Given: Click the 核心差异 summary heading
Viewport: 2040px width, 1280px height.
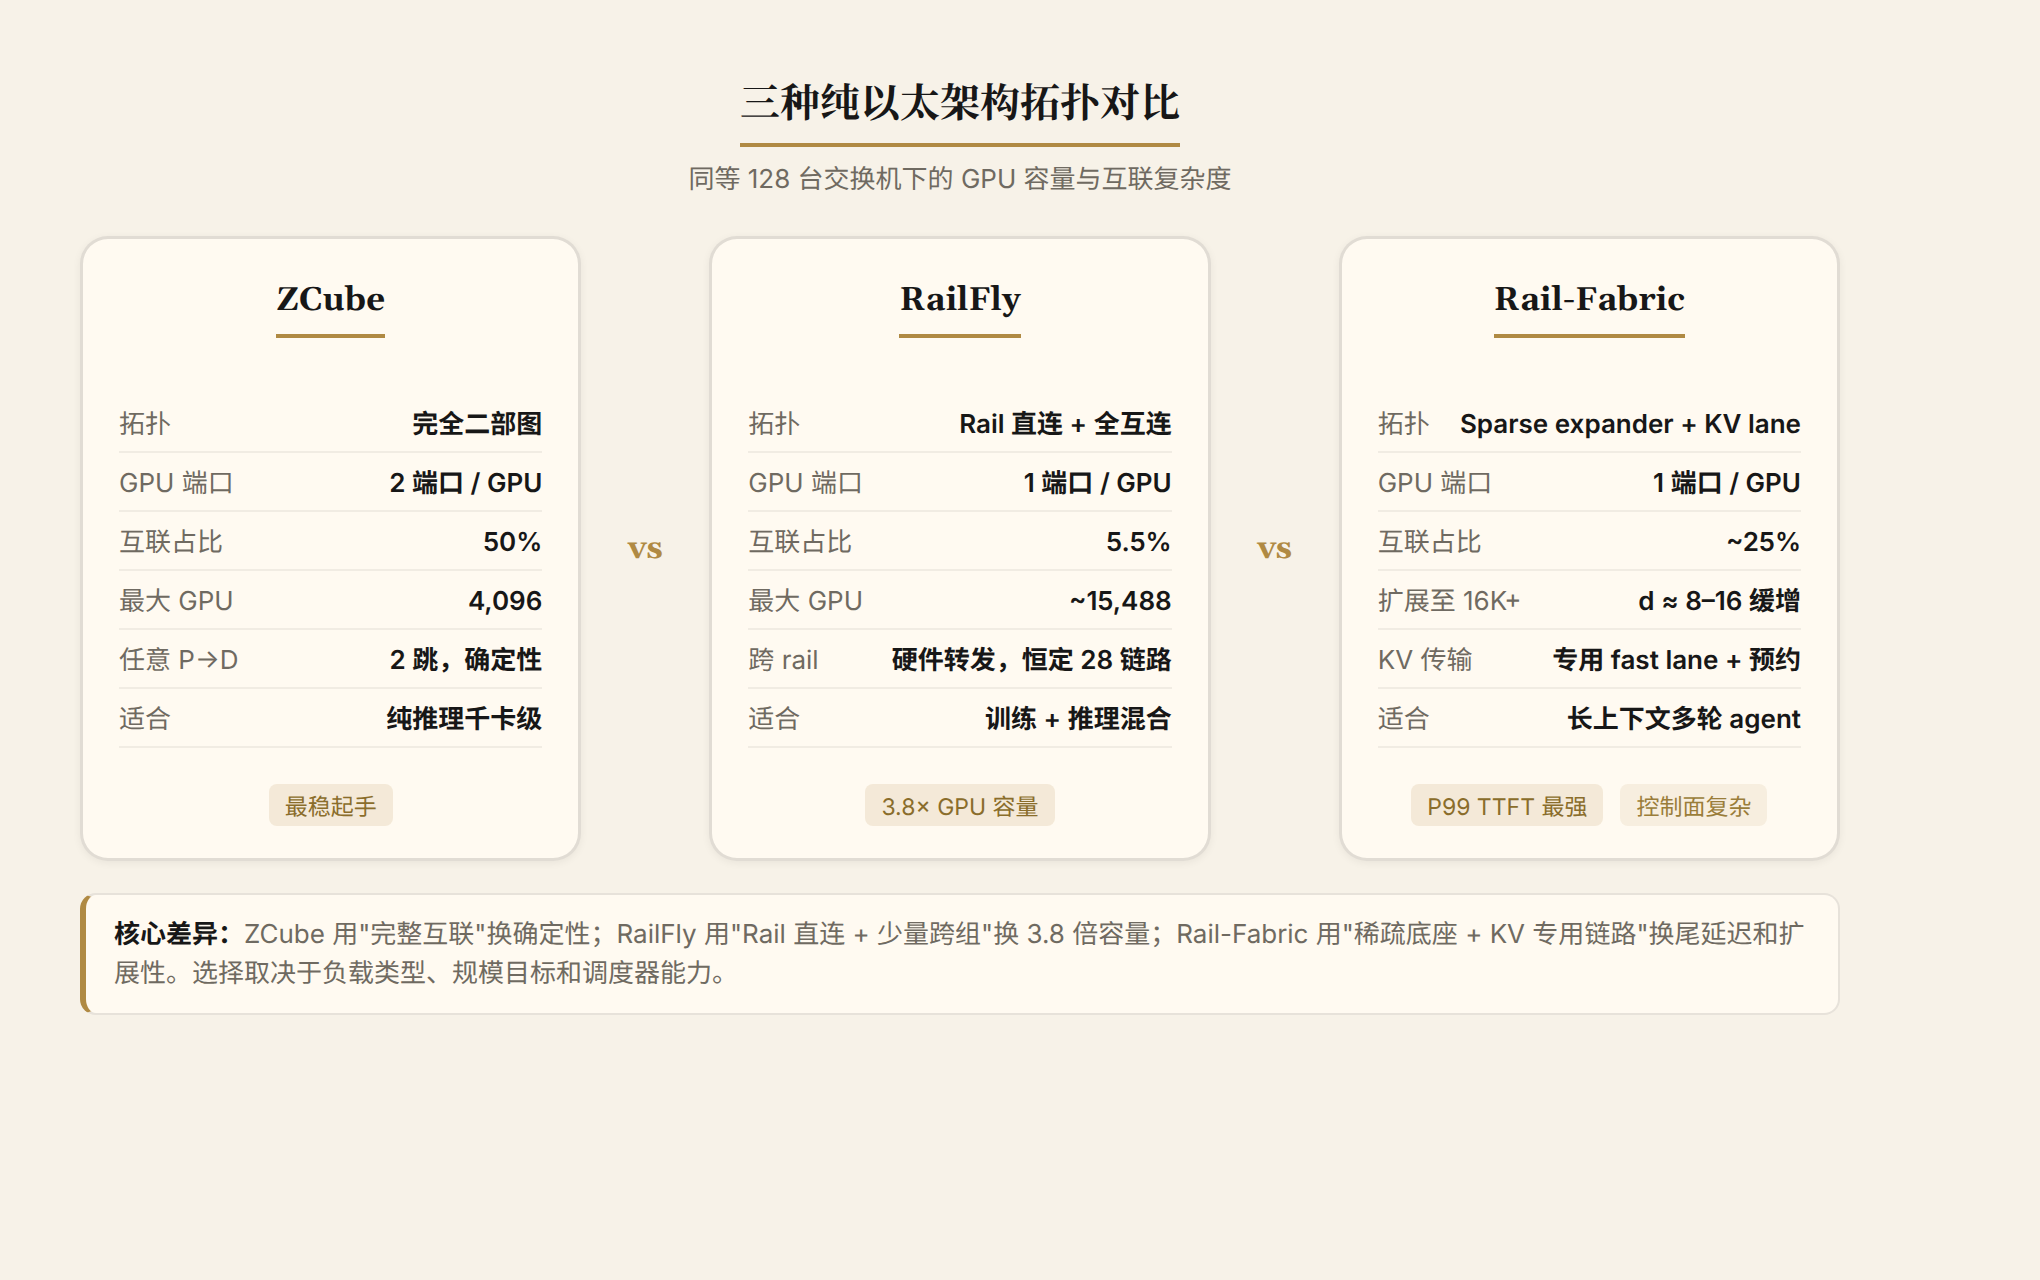Looking at the screenshot, I should 172,934.
